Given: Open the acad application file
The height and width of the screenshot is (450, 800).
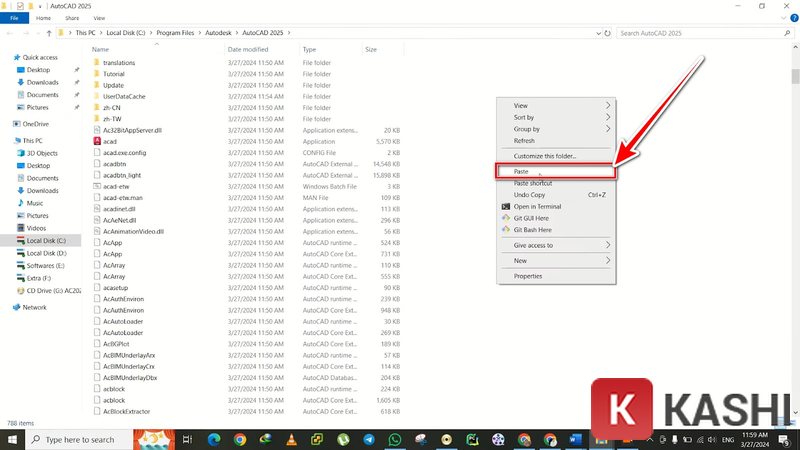Looking at the screenshot, I should (x=110, y=141).
